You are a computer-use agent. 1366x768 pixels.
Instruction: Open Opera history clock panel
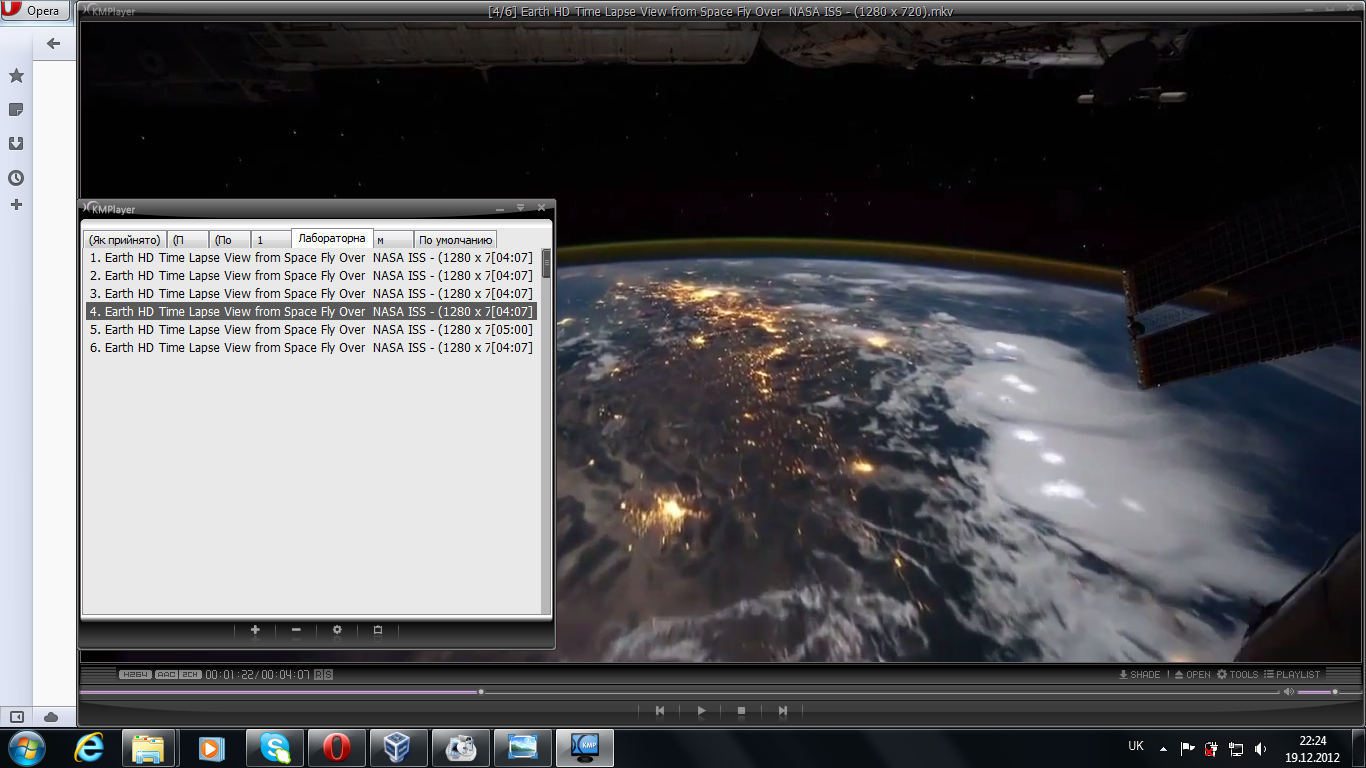pyautogui.click(x=16, y=178)
